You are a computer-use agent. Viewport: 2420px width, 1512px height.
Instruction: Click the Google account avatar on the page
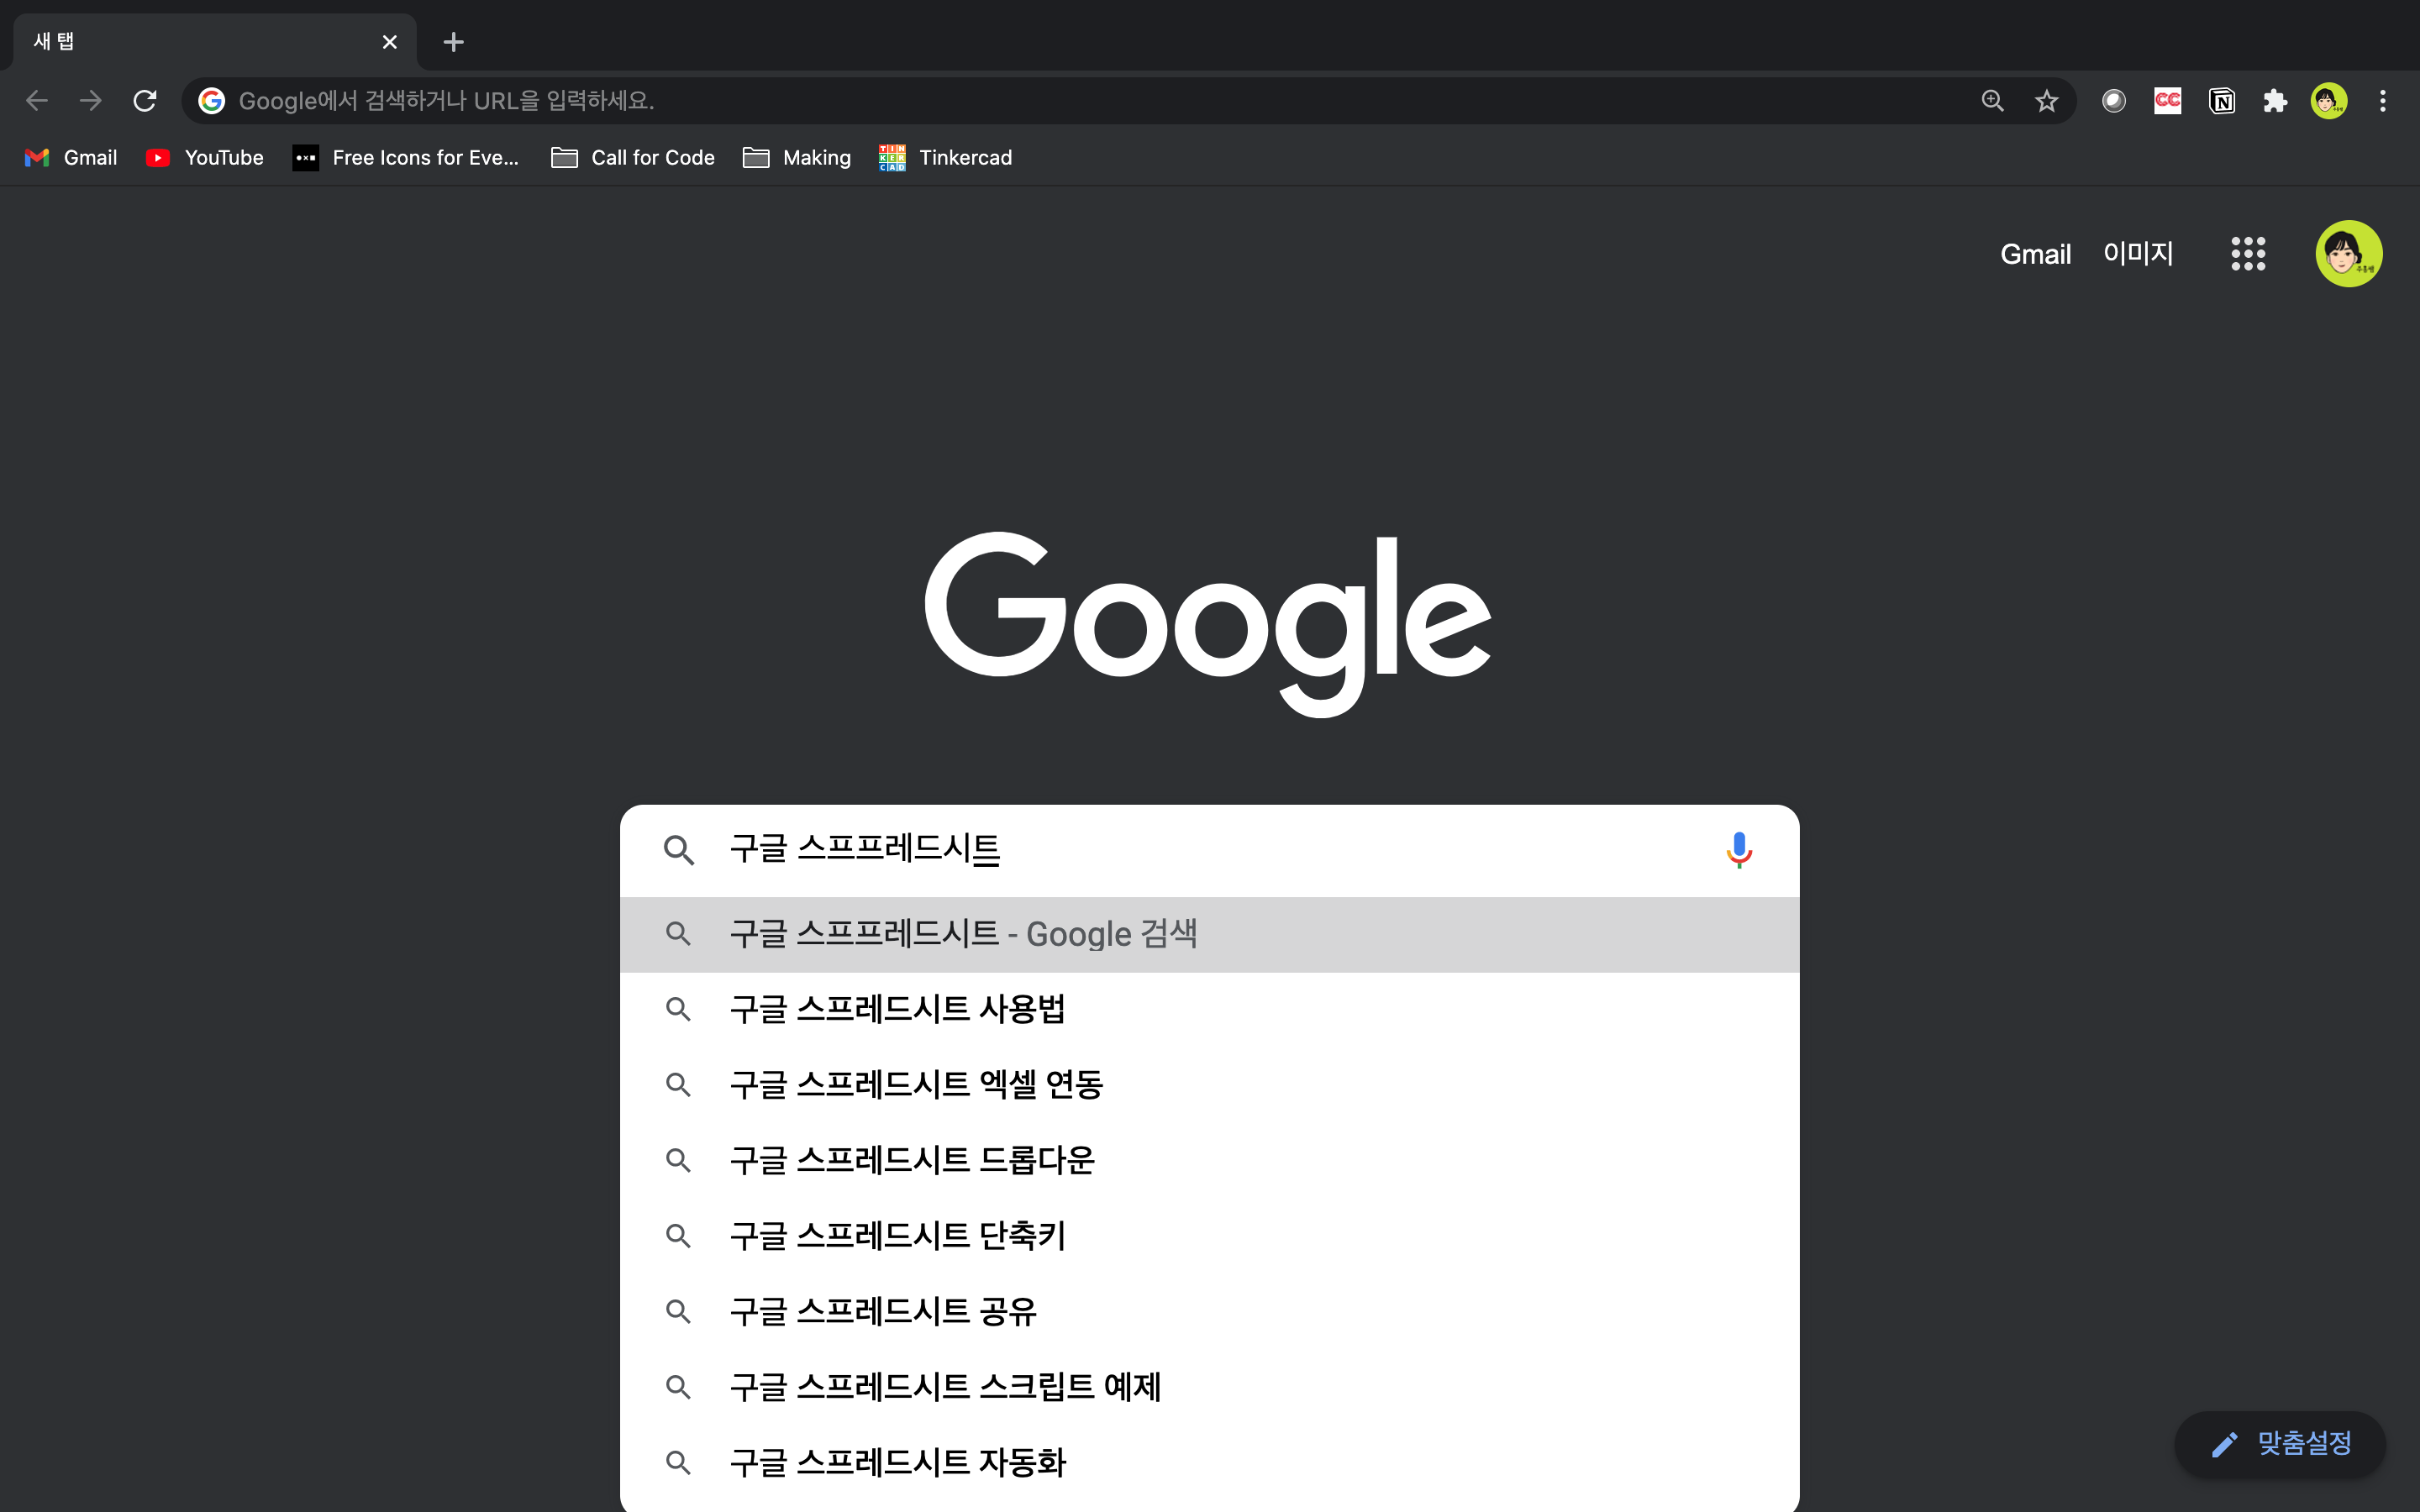2348,253
